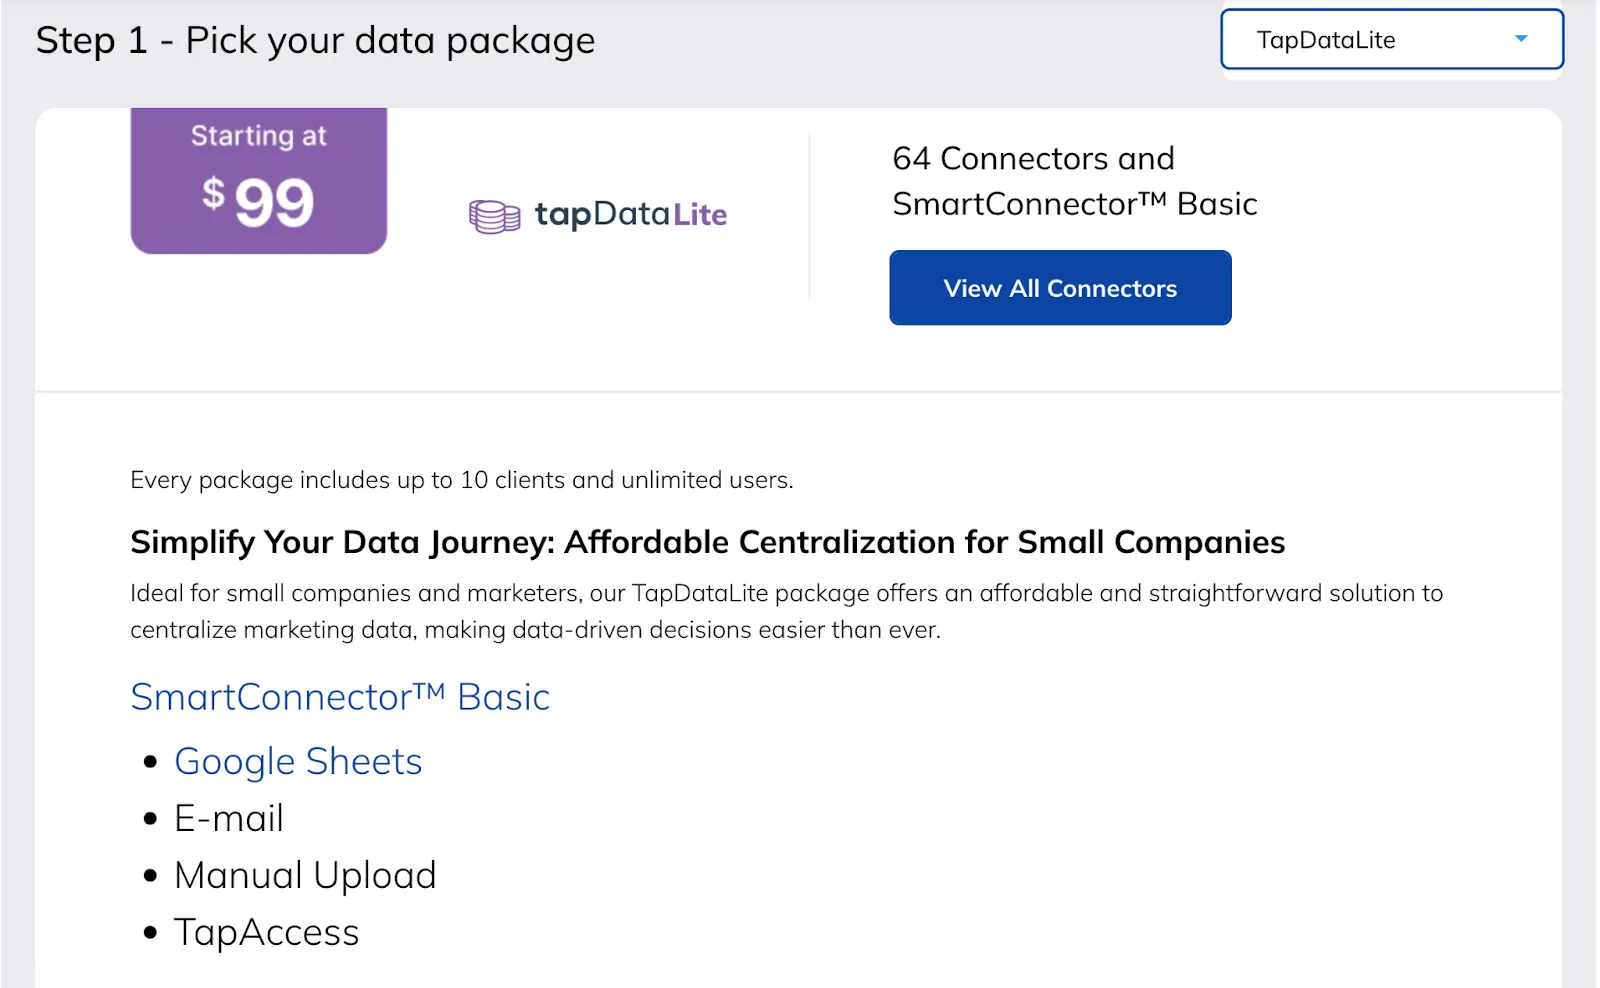Click the $99 price figure

tap(259, 202)
